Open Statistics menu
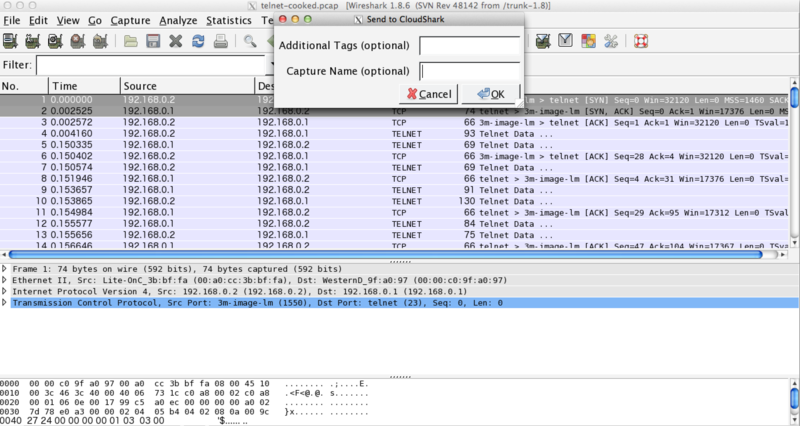This screenshot has height=426, width=800. [229, 20]
